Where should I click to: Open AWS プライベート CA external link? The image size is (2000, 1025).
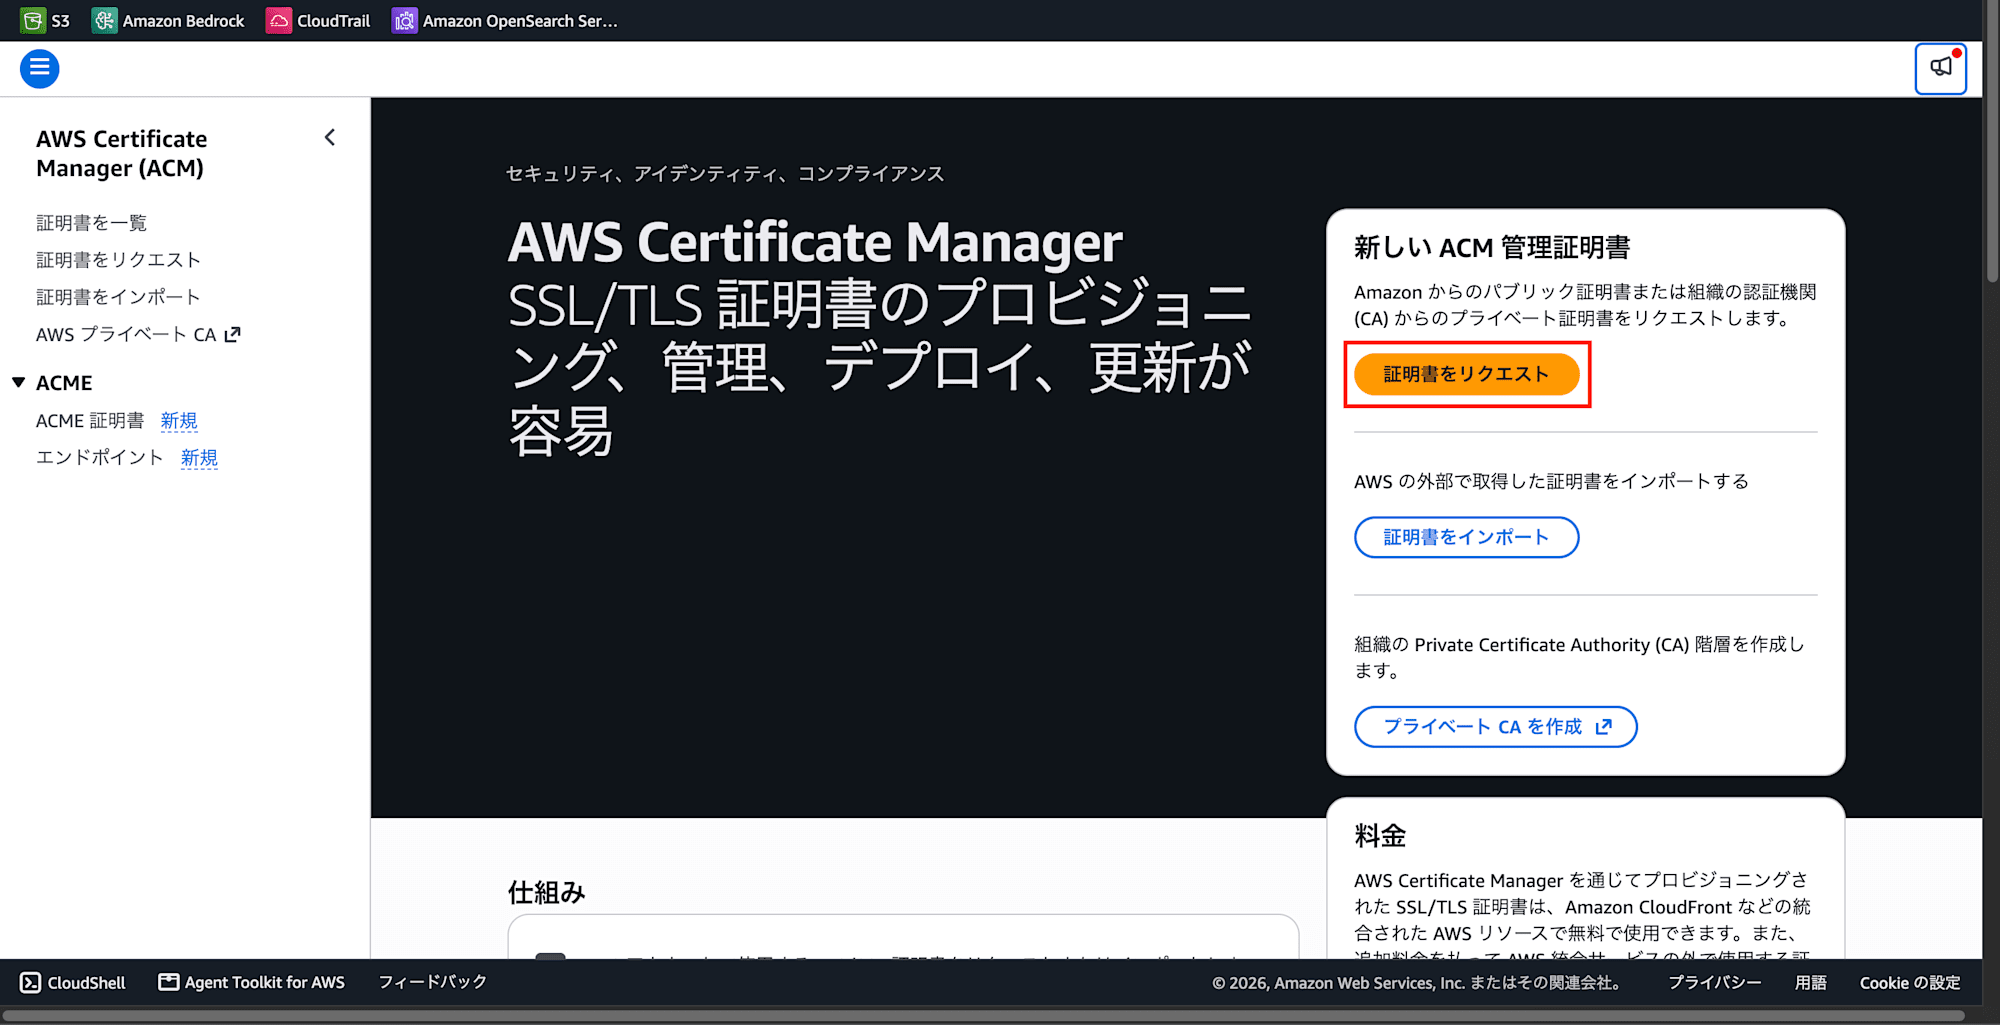tap(138, 334)
